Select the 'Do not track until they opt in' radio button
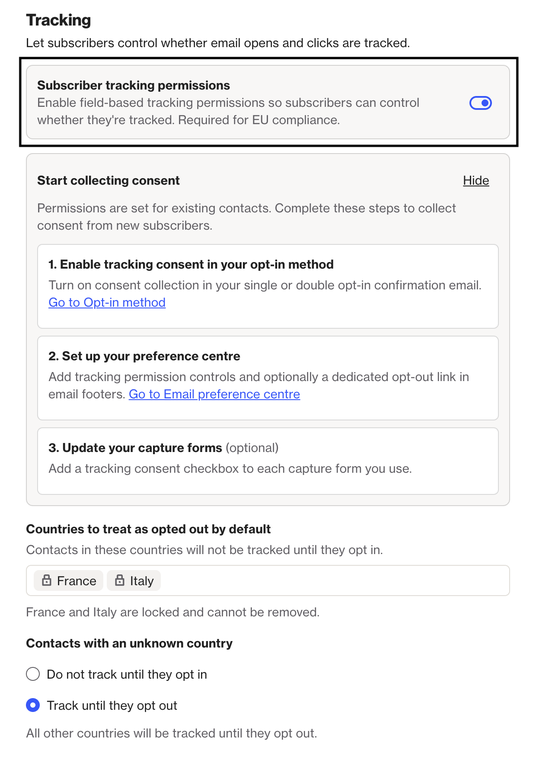 coord(33,674)
